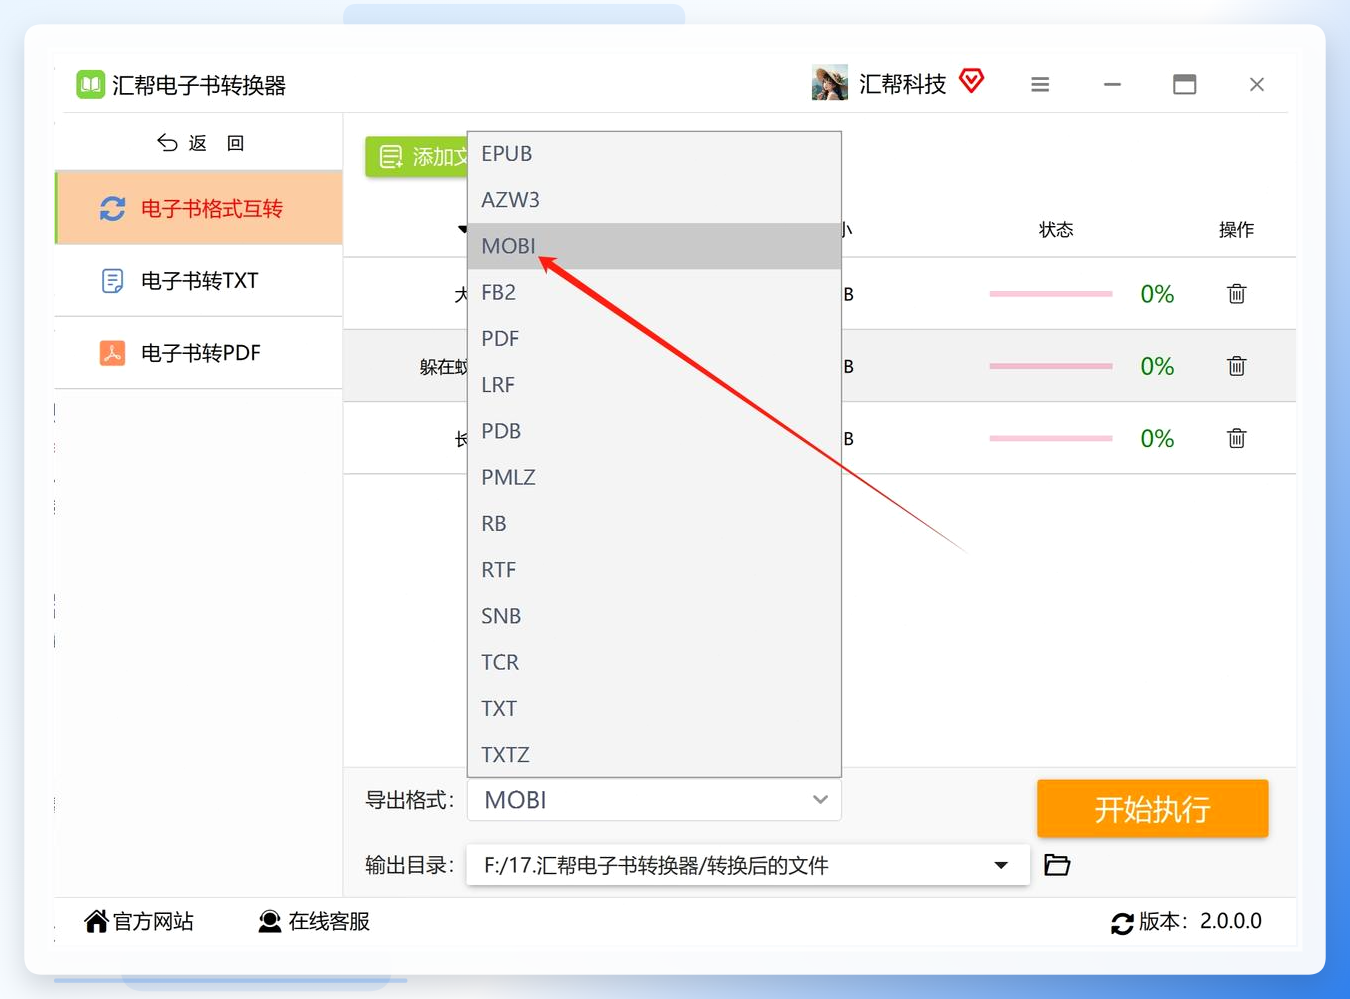Viewport: 1350px width, 999px height.
Task: Click the PDF icon beside 电子书转PDF
Action: click(112, 353)
